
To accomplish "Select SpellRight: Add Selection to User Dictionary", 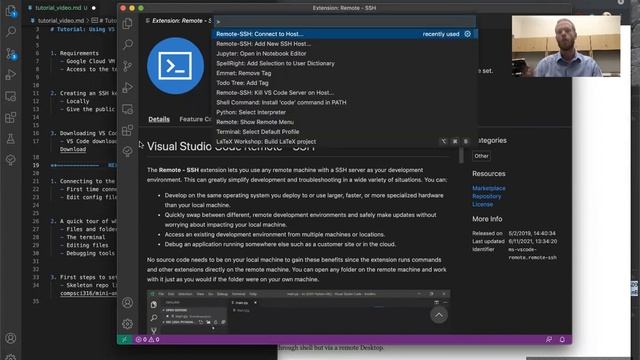I will point(344,63).
